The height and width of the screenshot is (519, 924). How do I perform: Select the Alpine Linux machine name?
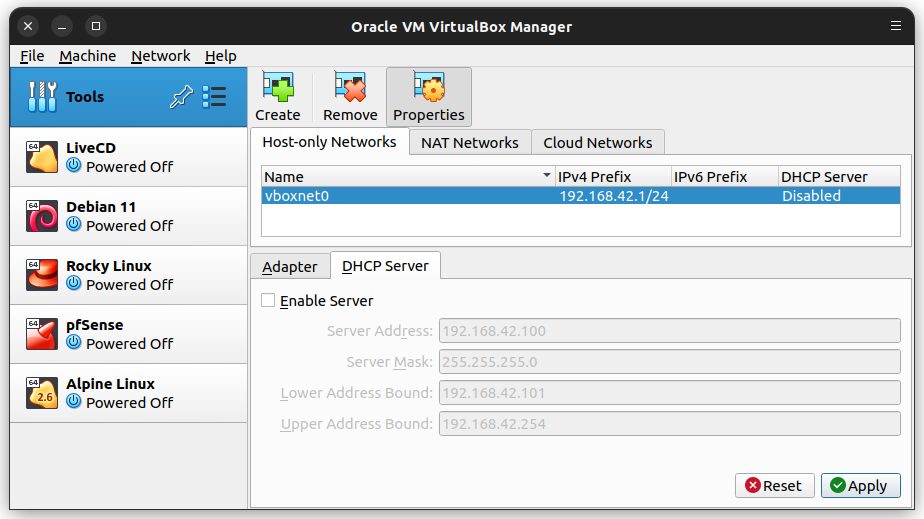coord(110,384)
